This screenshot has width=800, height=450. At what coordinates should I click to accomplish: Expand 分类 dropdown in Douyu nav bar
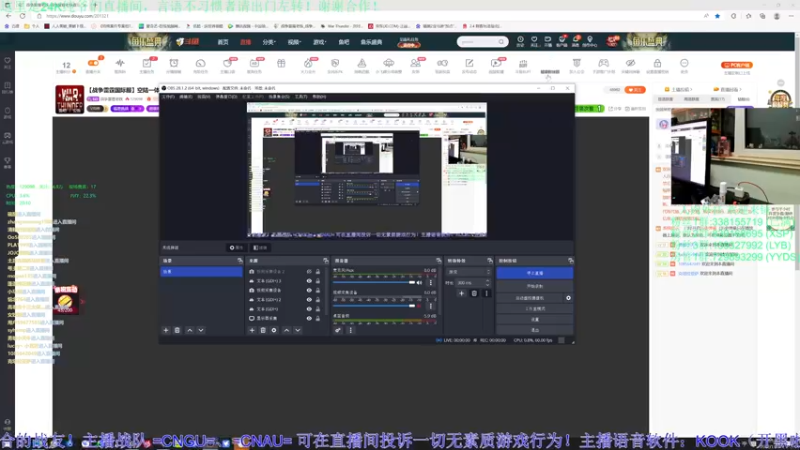pyautogui.click(x=269, y=42)
